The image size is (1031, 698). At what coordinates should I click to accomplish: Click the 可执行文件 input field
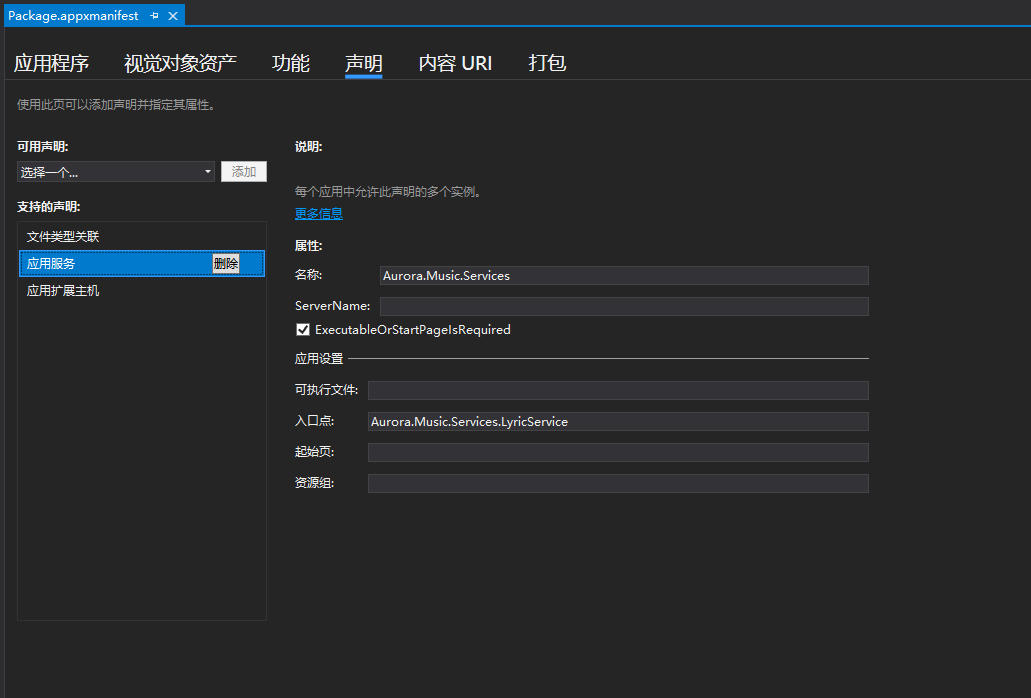618,390
